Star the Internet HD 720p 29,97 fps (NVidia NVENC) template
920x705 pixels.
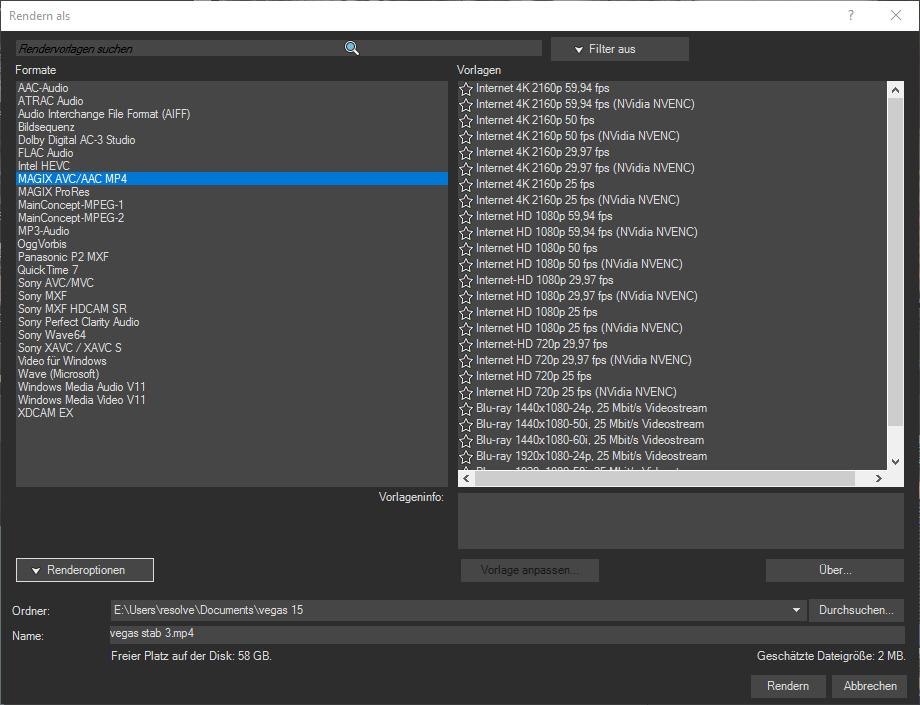[466, 361]
